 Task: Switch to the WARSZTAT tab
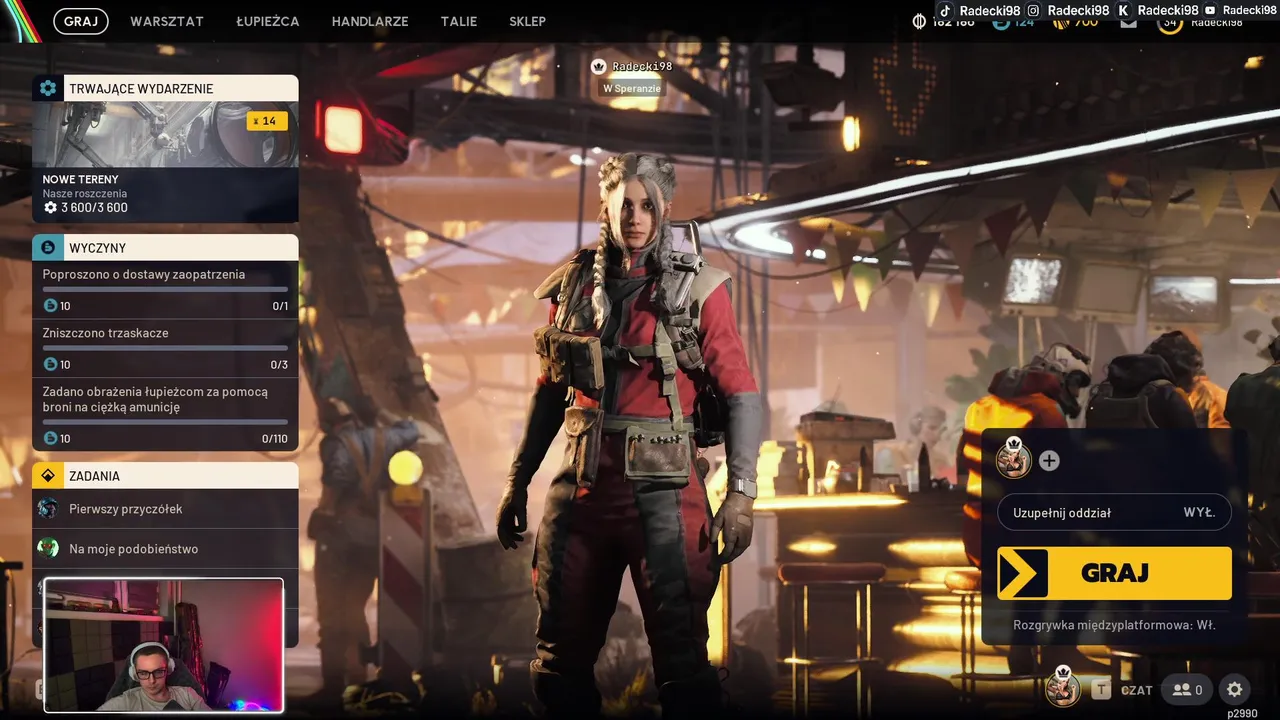point(167,21)
